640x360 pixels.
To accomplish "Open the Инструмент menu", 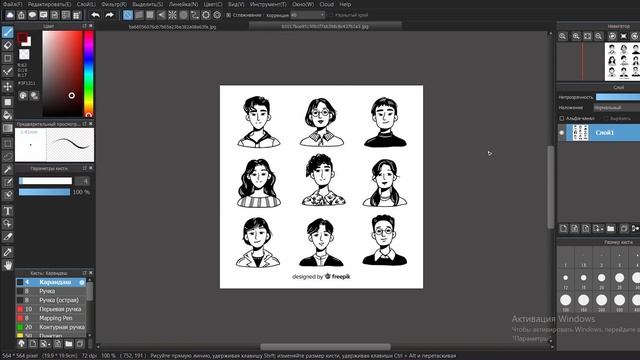I will coord(268,4).
